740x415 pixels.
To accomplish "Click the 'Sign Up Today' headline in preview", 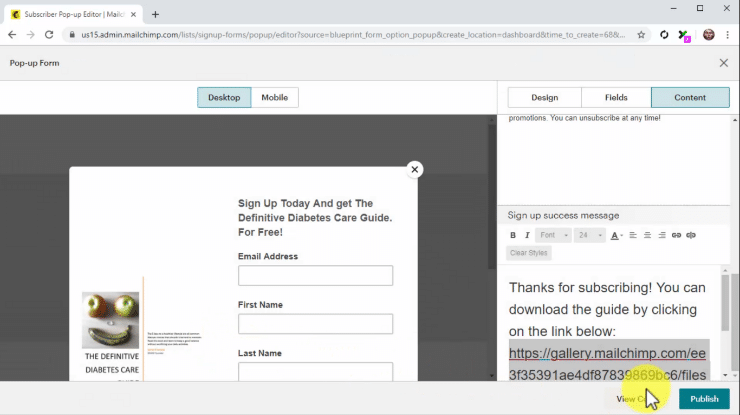I will click(315, 218).
